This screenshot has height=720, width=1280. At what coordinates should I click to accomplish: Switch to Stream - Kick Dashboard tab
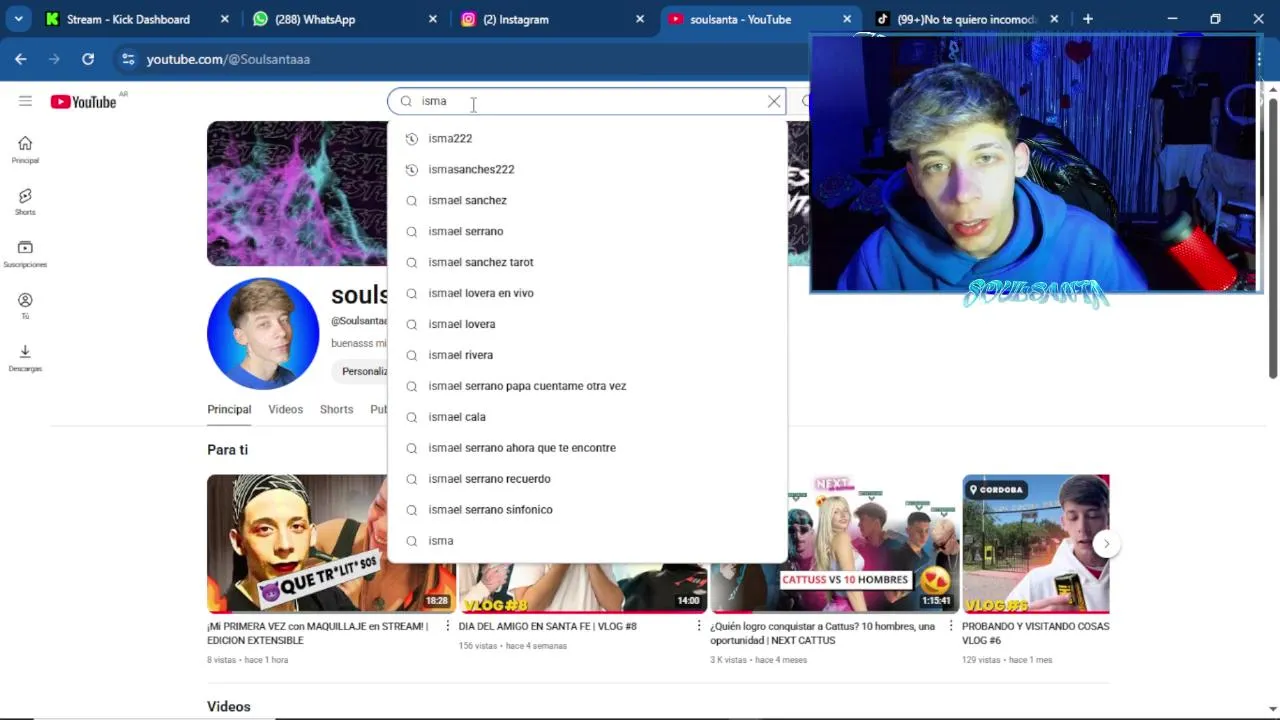coord(128,19)
